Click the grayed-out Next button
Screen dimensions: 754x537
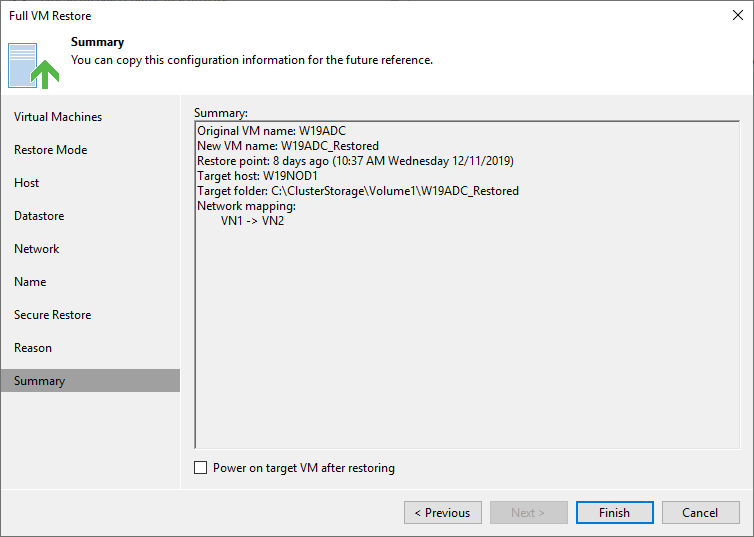point(528,512)
